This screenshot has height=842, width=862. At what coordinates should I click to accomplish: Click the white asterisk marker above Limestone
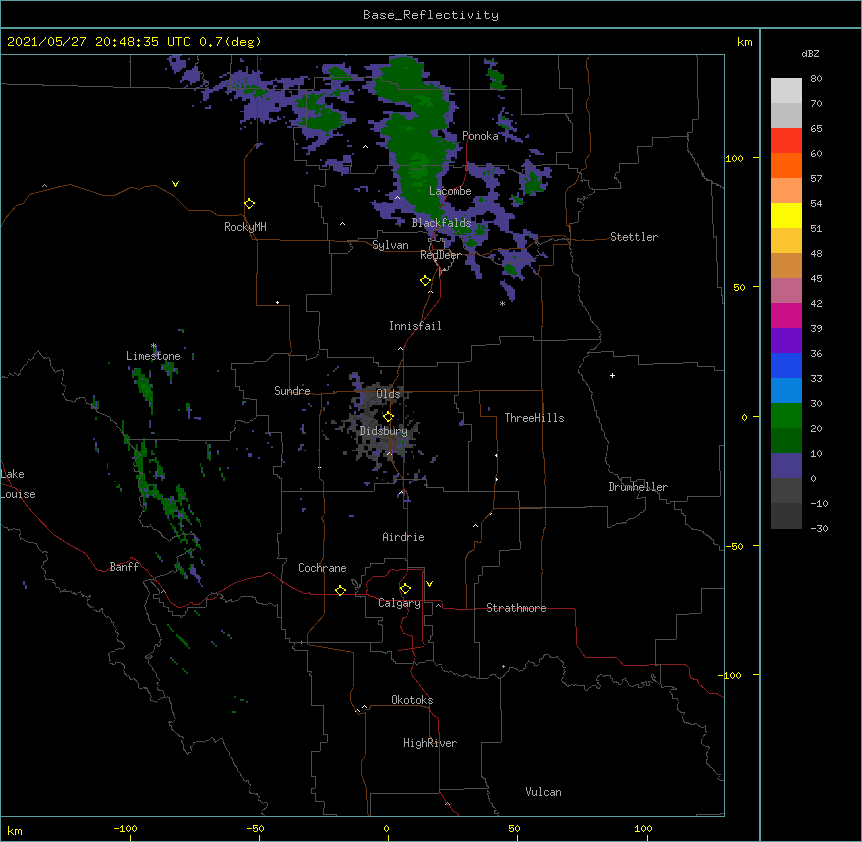[x=154, y=346]
